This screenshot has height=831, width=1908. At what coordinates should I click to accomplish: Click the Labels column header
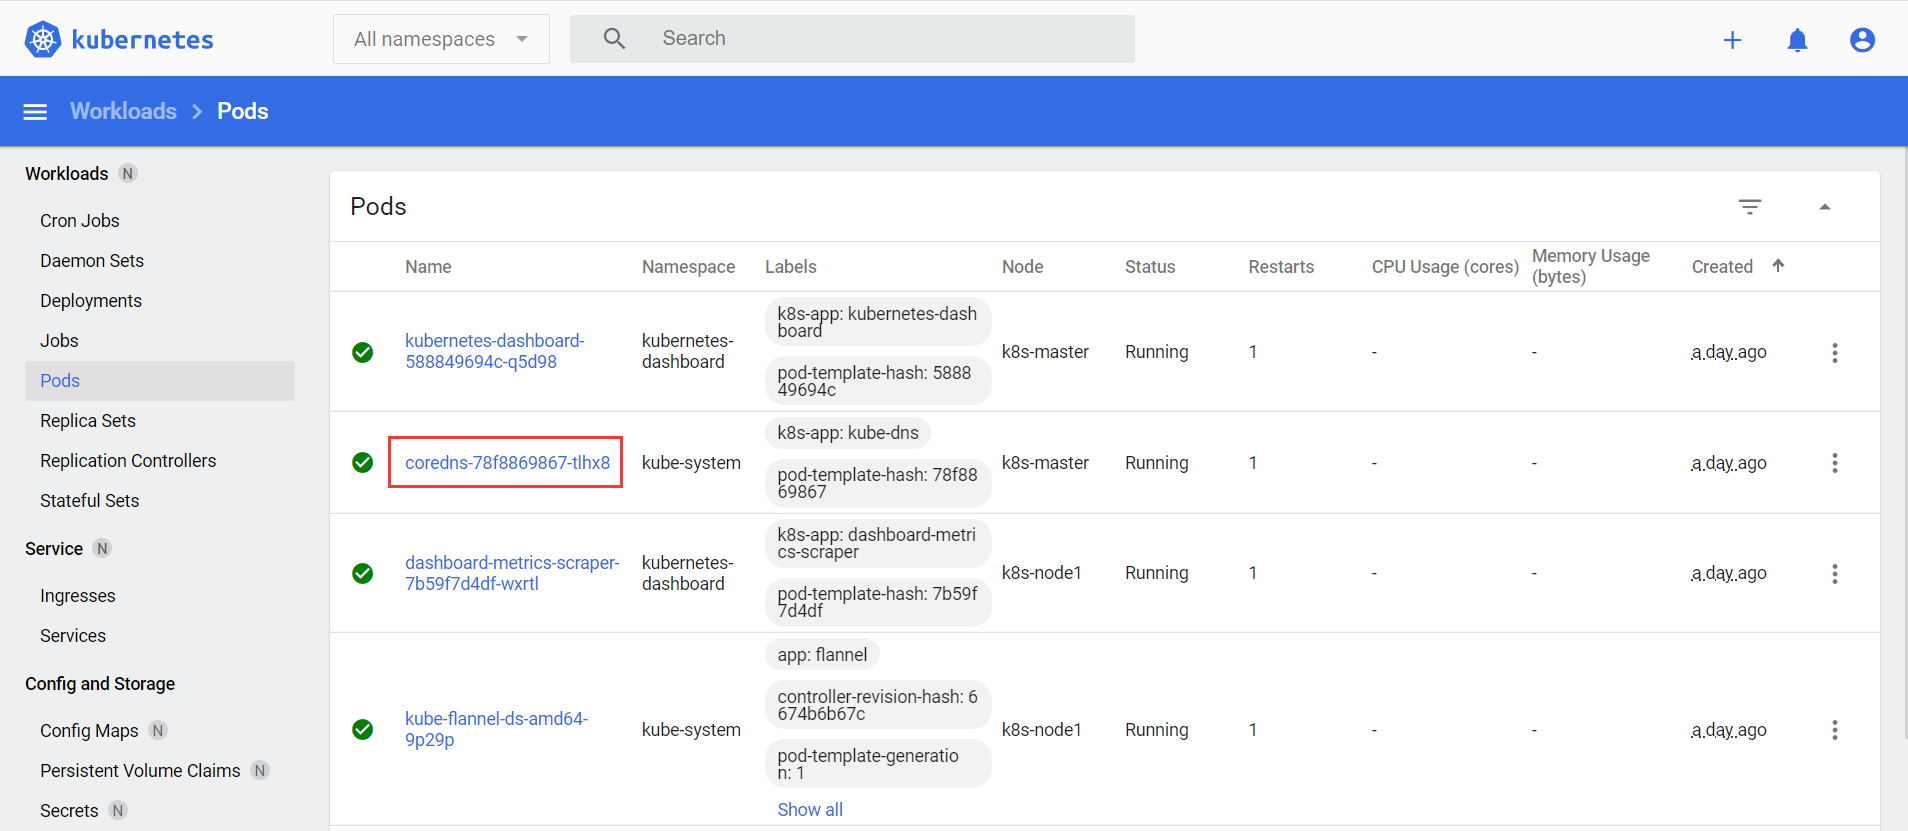[791, 267]
